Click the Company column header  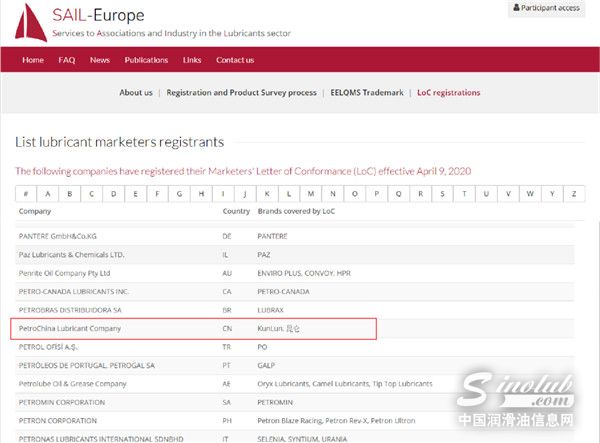point(35,212)
